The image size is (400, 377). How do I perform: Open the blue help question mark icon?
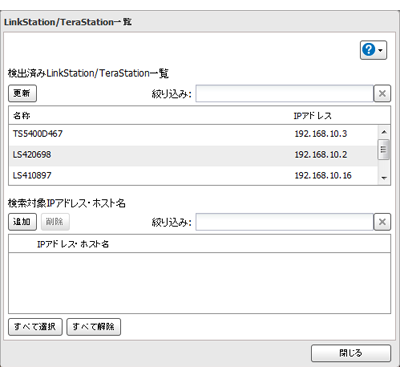(x=369, y=50)
